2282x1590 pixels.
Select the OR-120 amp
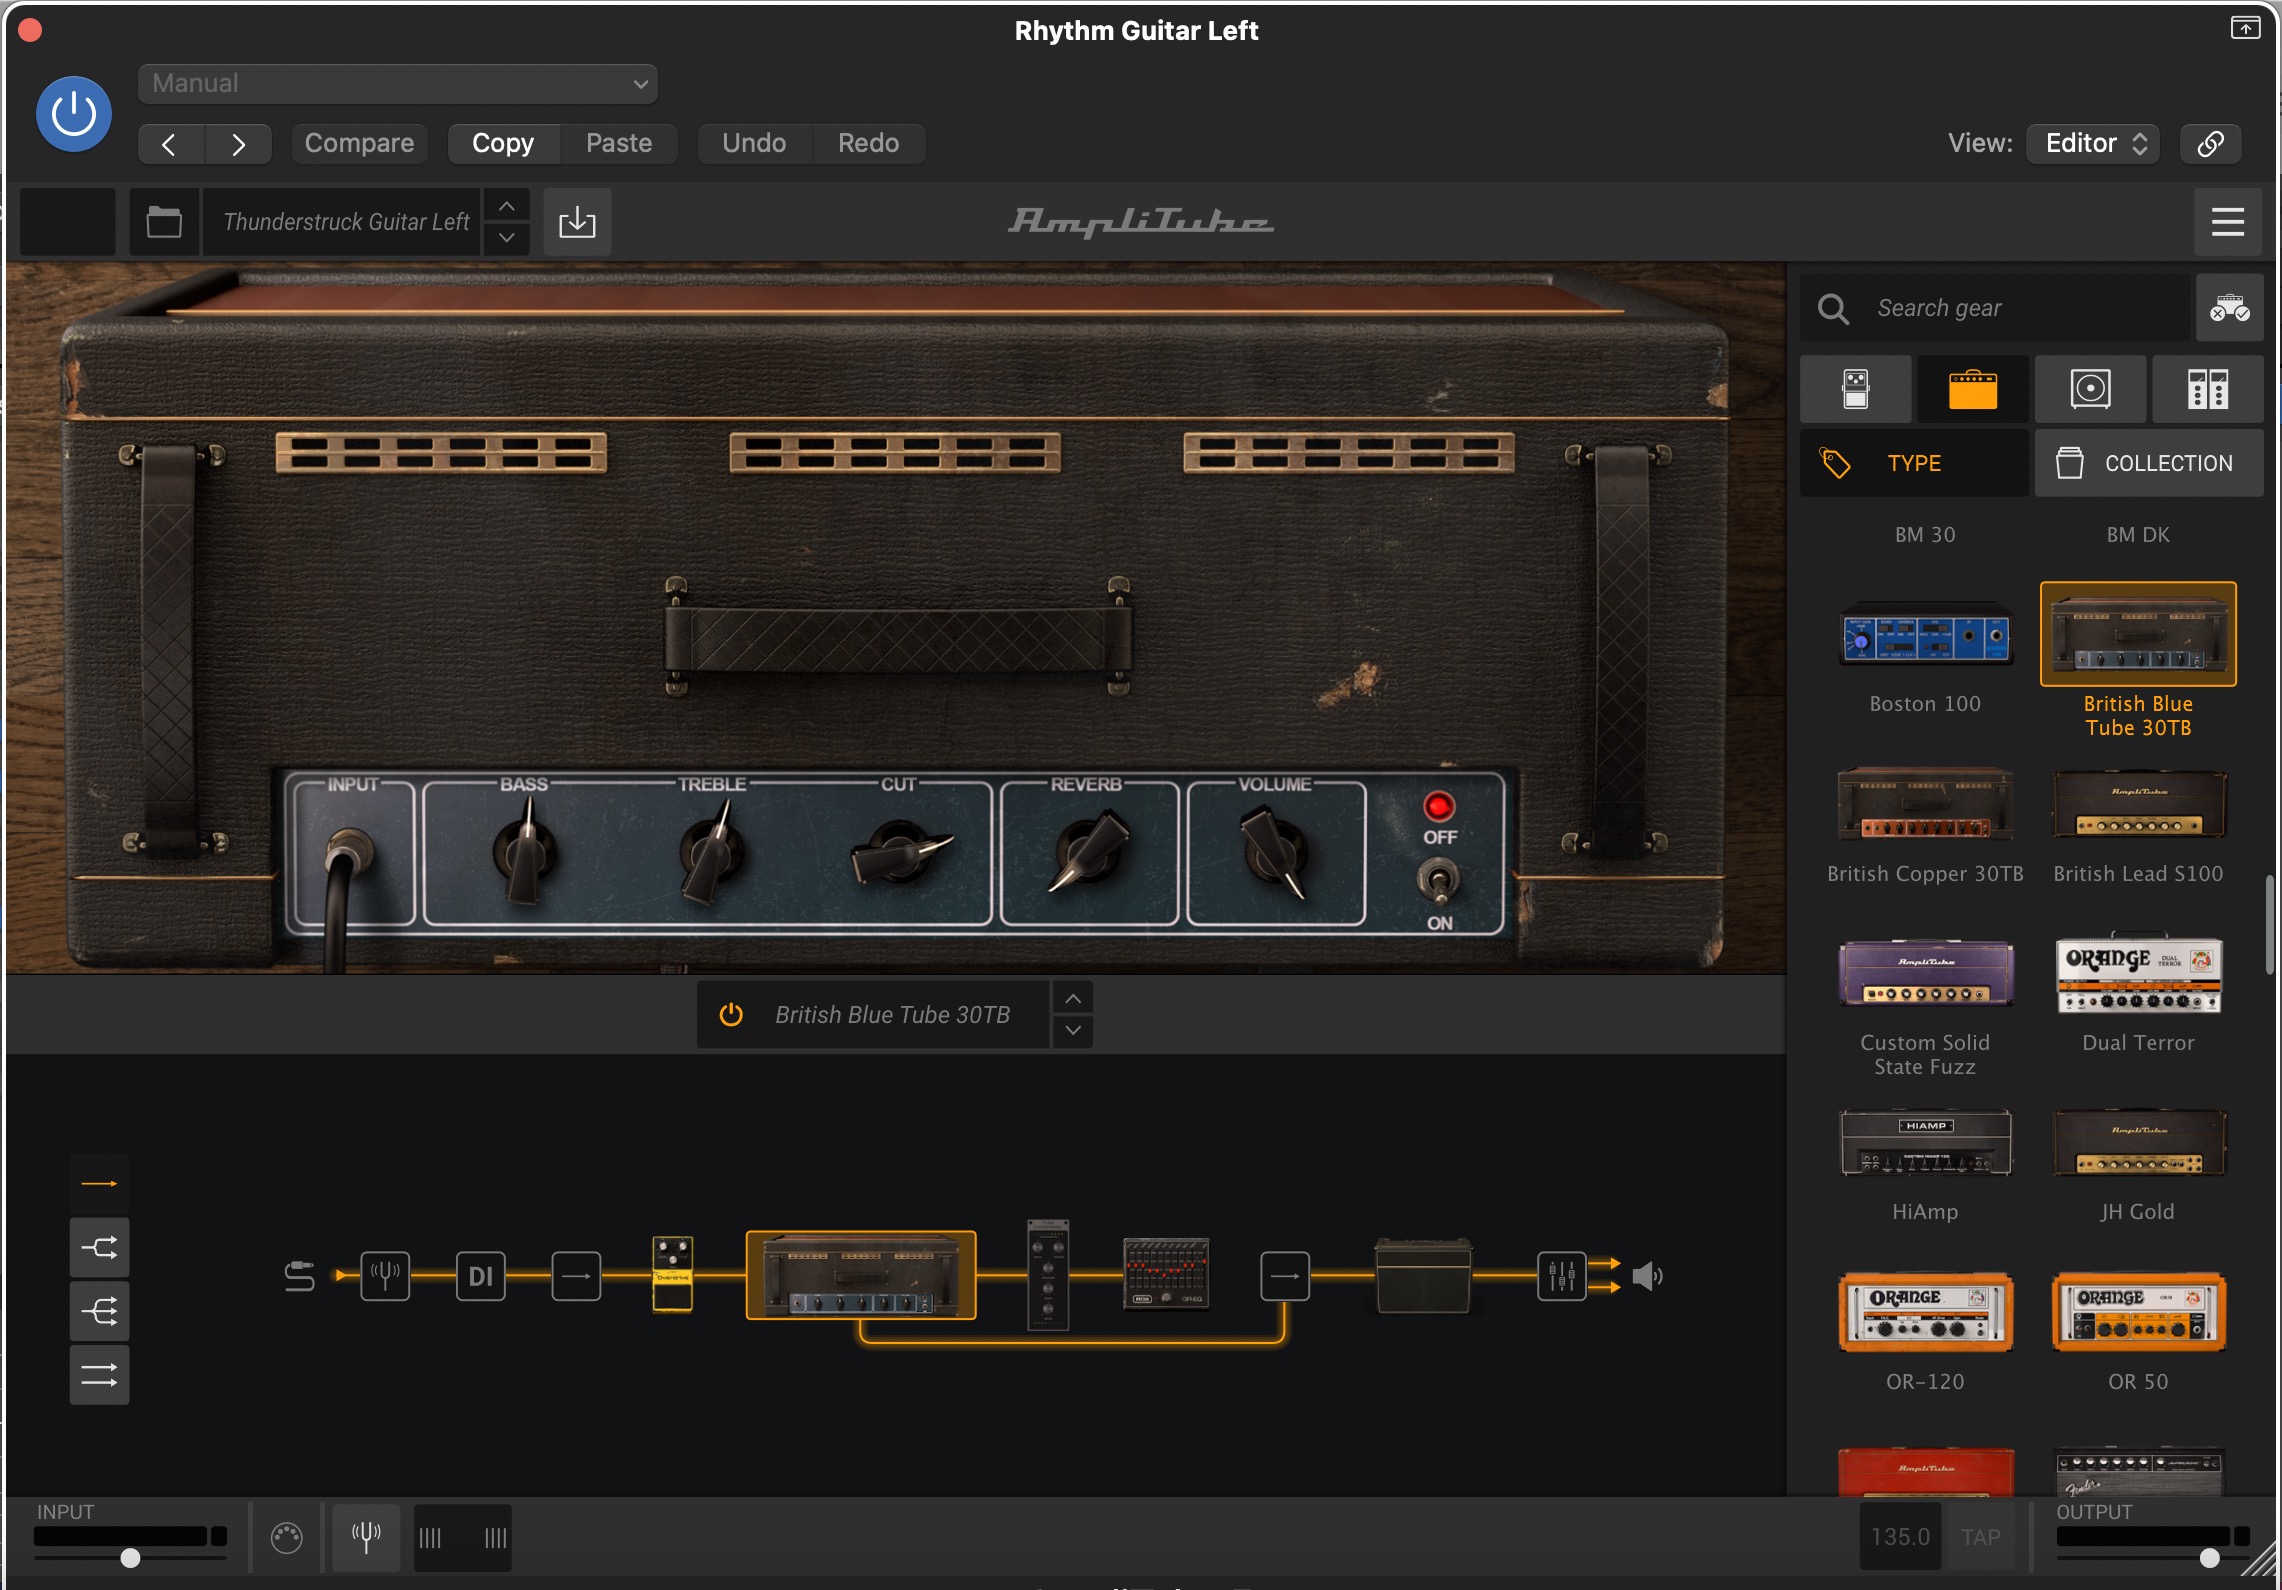1925,1312
